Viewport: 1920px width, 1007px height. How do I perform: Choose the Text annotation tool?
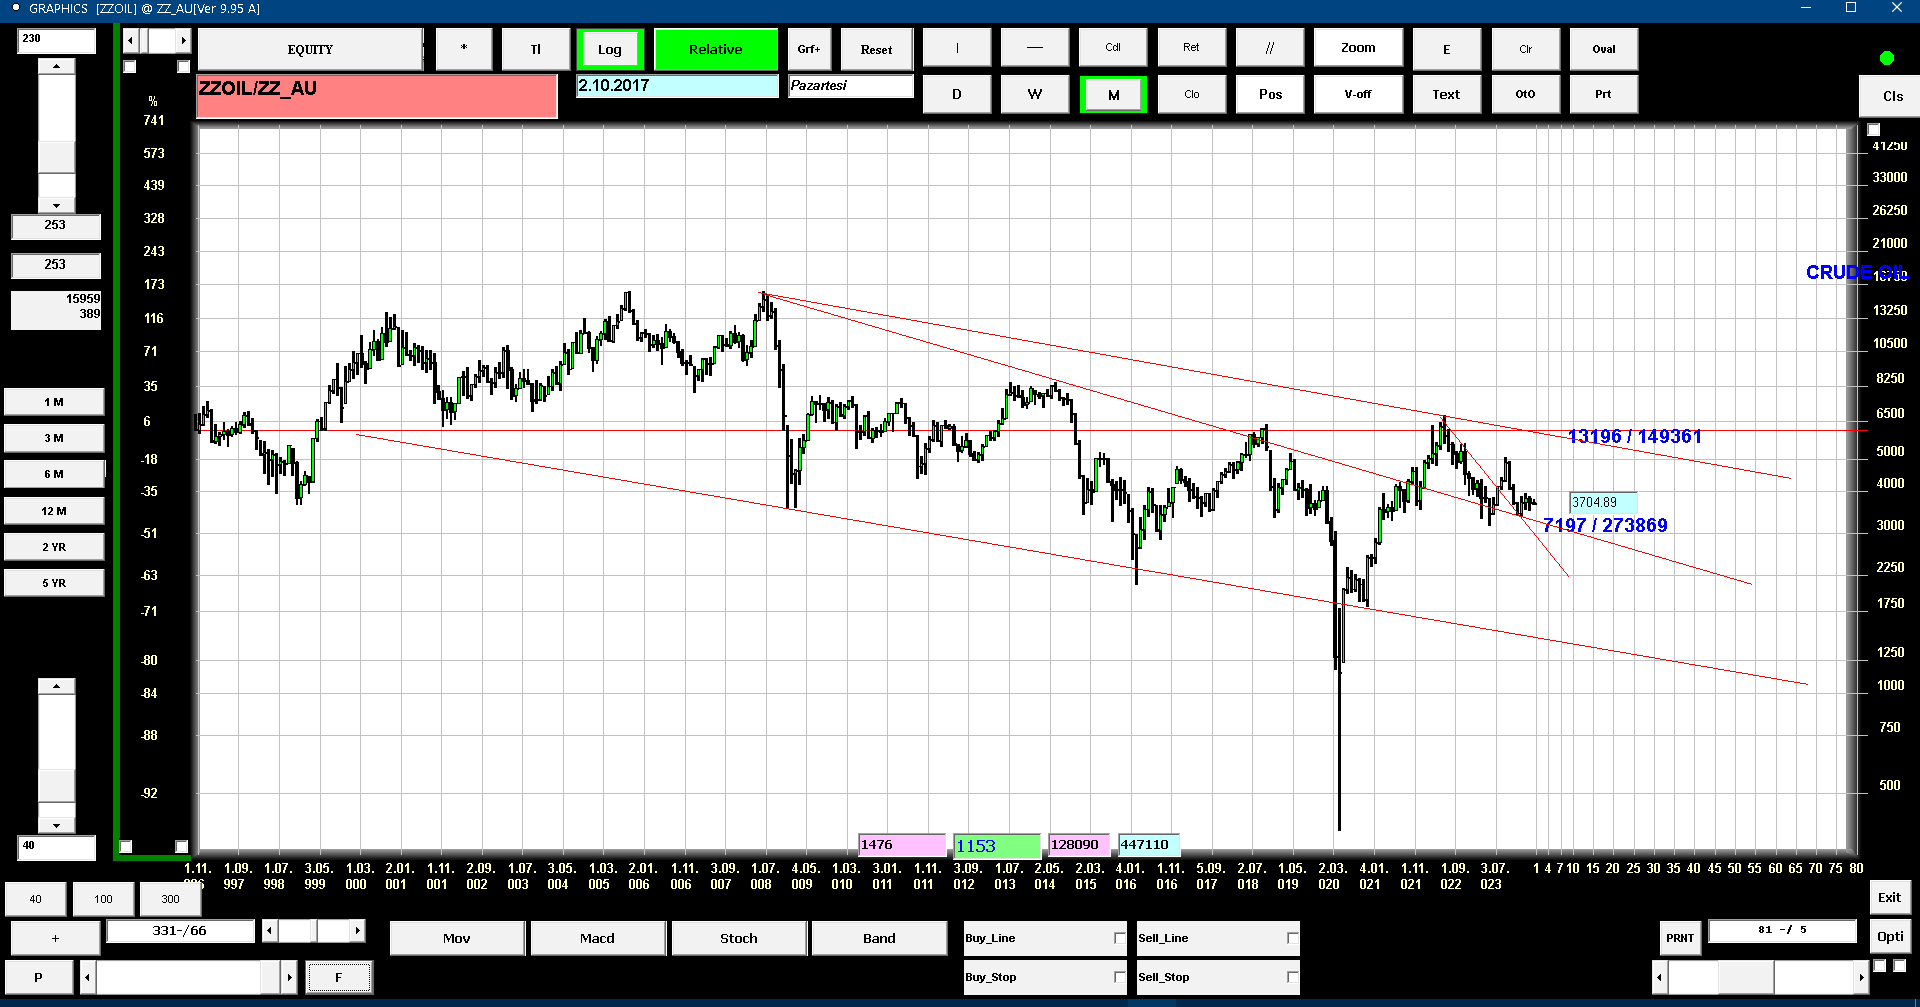(x=1446, y=95)
